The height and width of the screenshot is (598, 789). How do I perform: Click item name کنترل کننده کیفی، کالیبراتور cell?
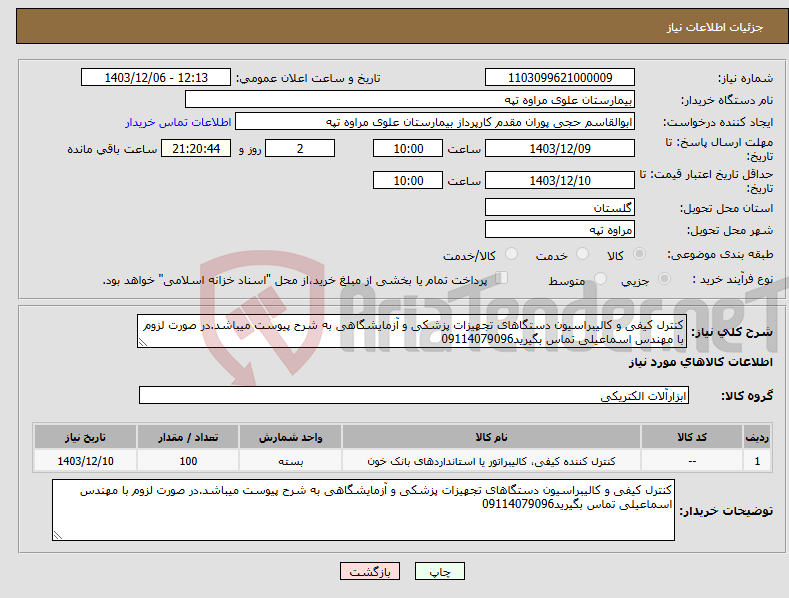[x=491, y=461]
